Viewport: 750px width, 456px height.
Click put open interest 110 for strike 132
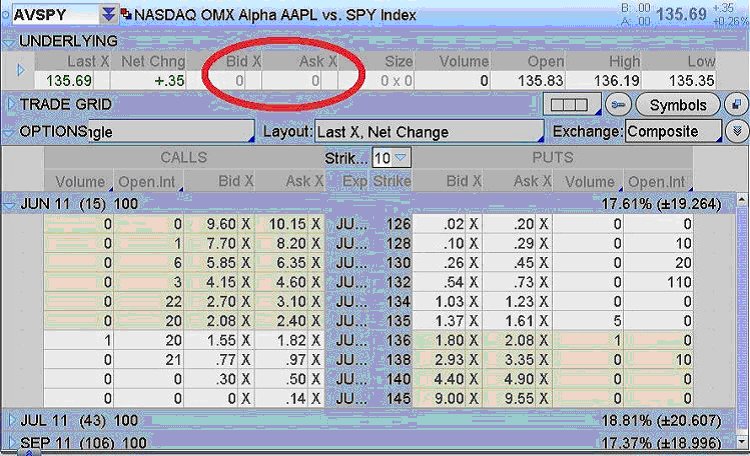[x=679, y=282]
